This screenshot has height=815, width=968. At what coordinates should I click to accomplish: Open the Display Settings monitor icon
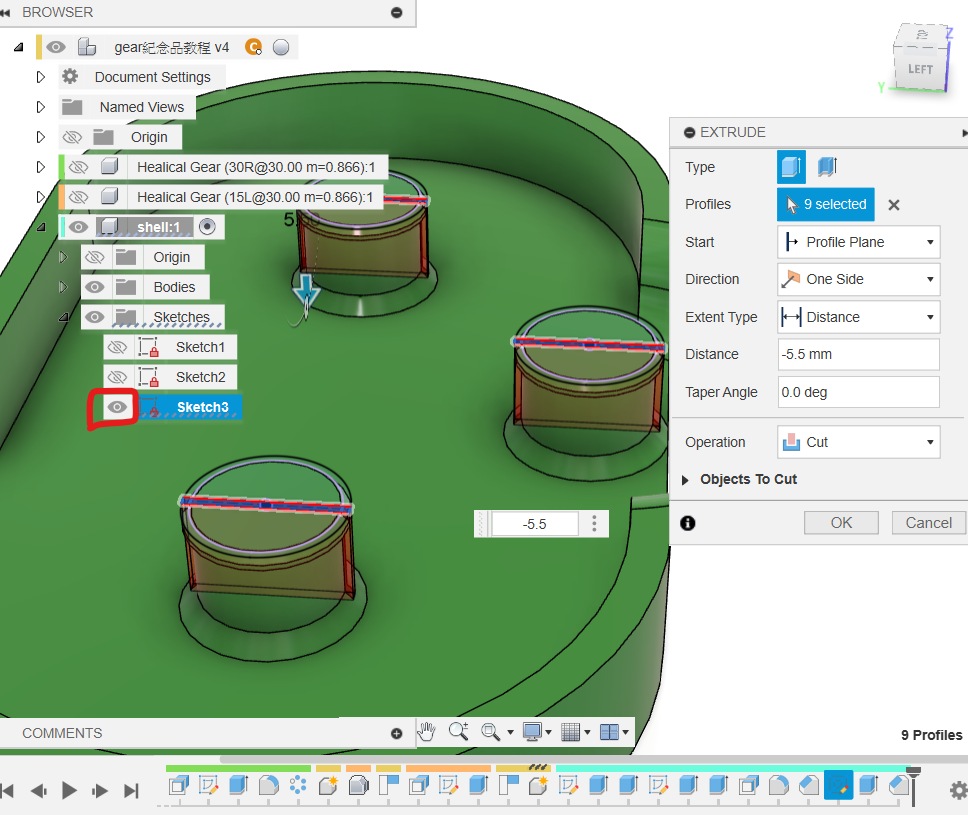[532, 732]
